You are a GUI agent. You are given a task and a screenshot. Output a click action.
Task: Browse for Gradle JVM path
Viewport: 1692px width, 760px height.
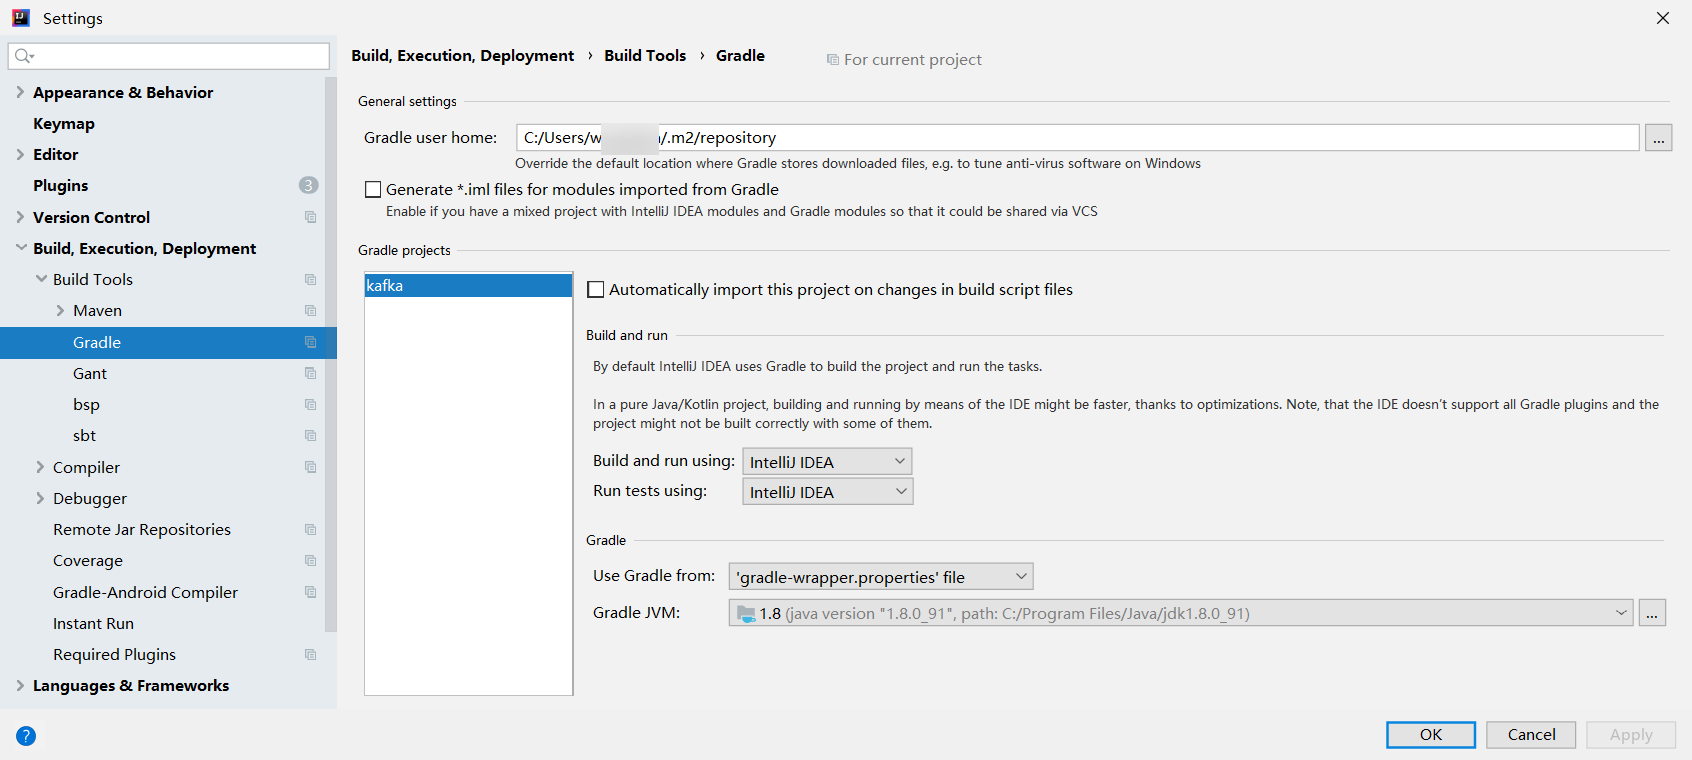point(1652,613)
